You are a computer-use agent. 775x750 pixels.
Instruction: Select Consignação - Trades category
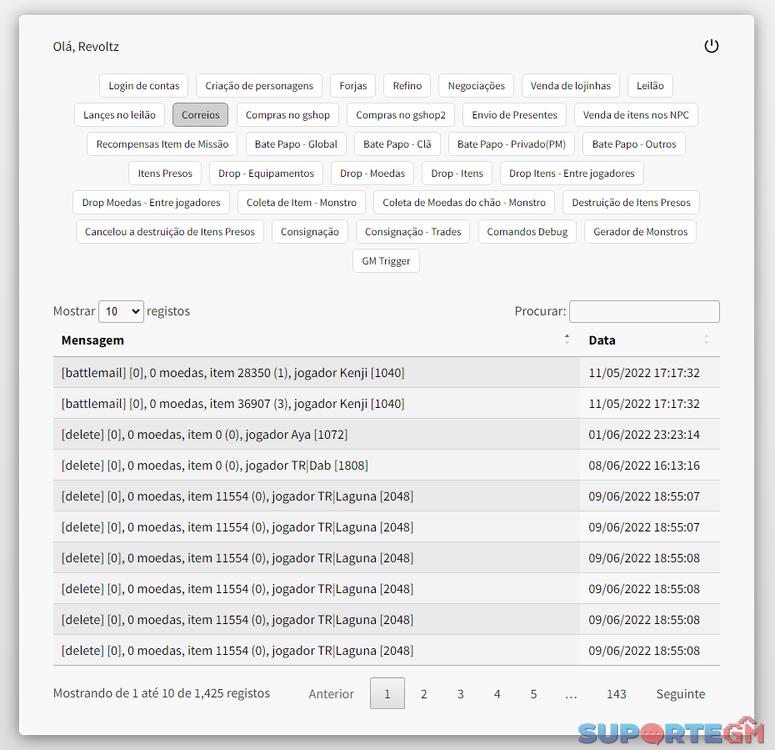[413, 232]
